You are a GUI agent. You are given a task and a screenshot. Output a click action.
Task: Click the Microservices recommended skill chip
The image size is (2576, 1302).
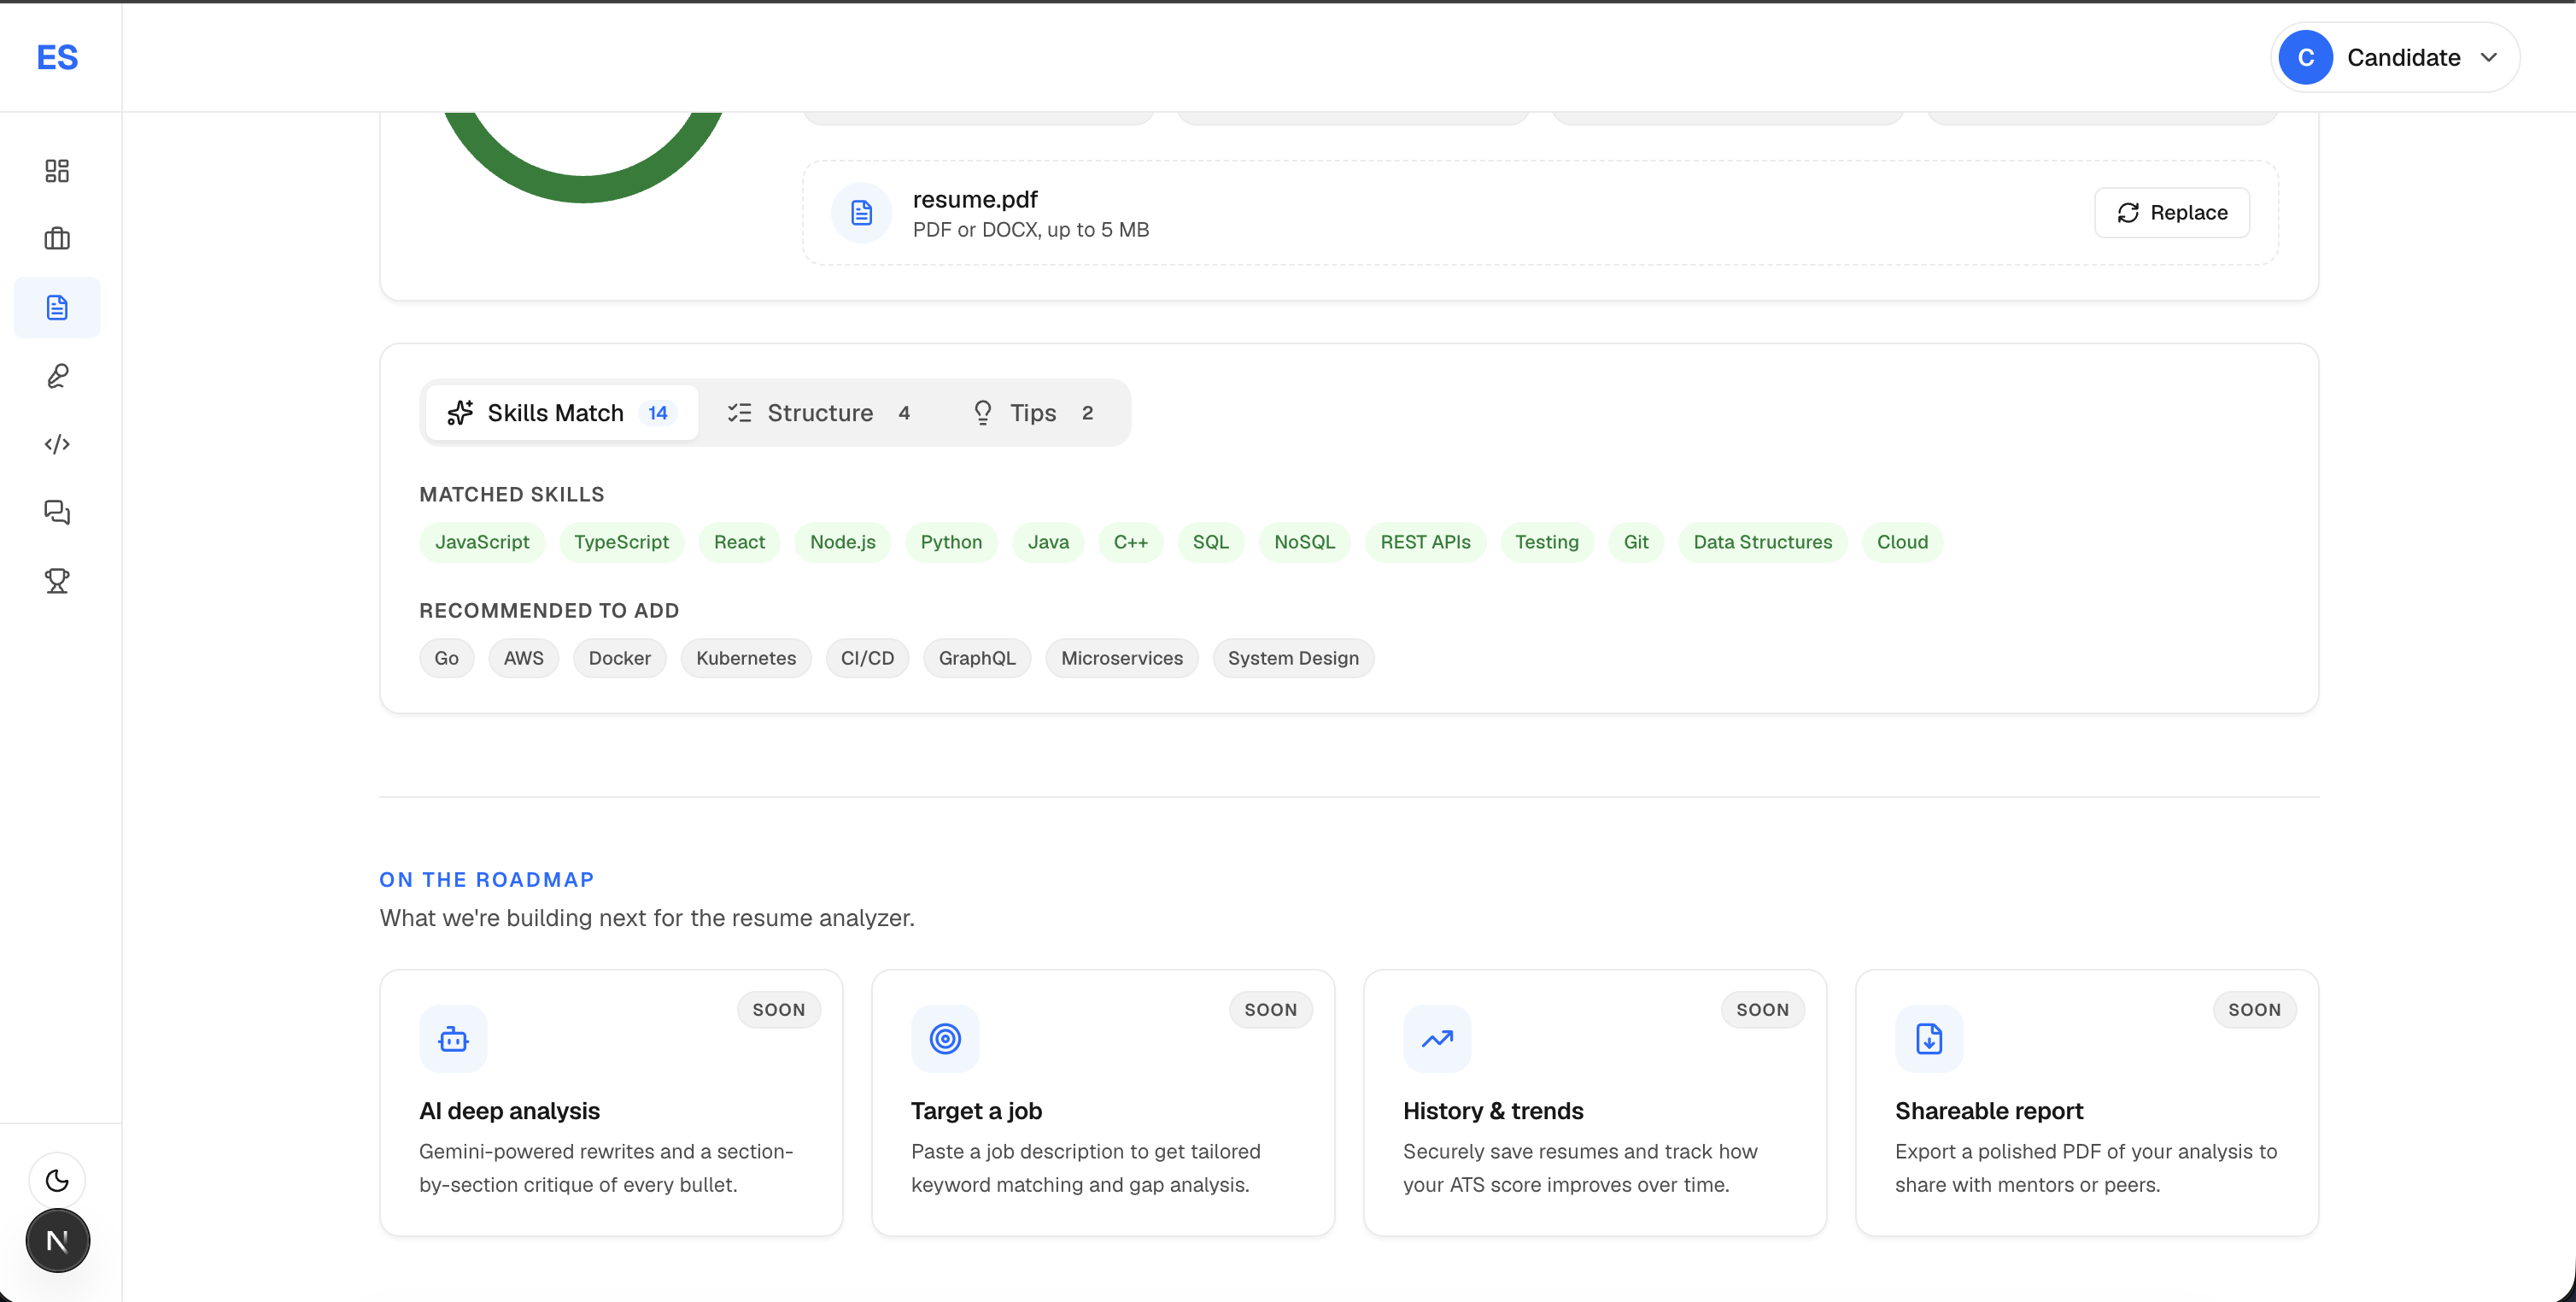point(1122,658)
